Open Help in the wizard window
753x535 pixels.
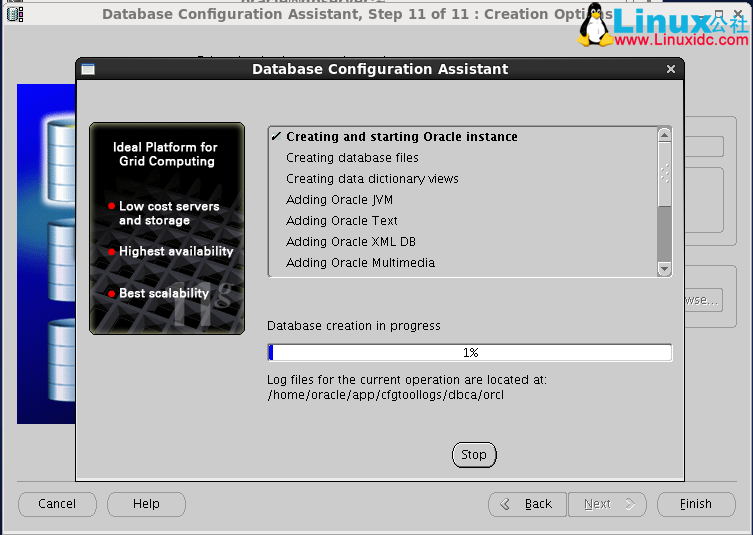pos(146,504)
